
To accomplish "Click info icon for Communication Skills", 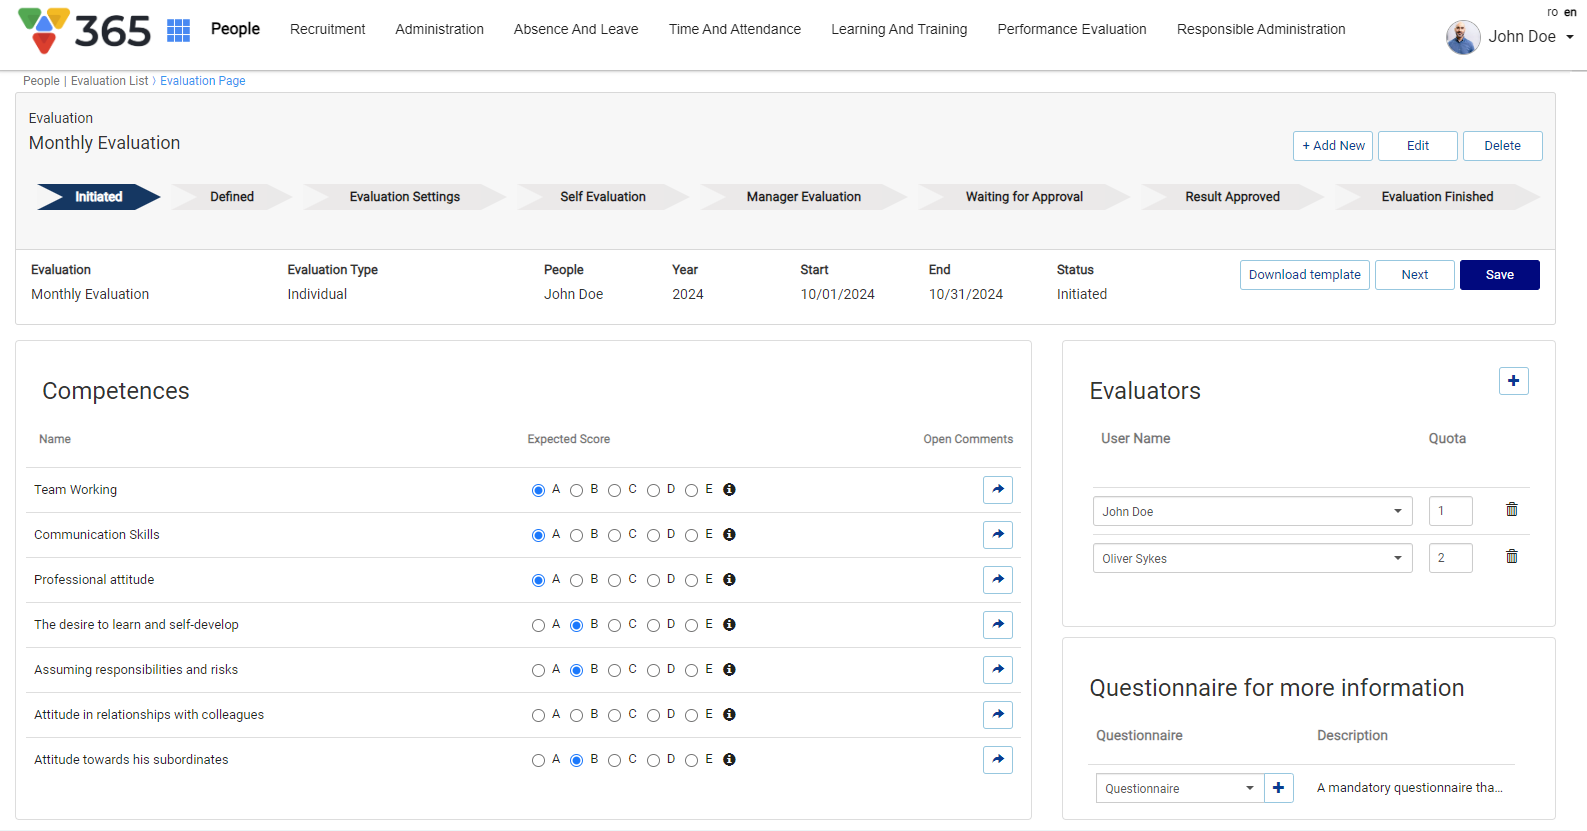I will tap(729, 535).
